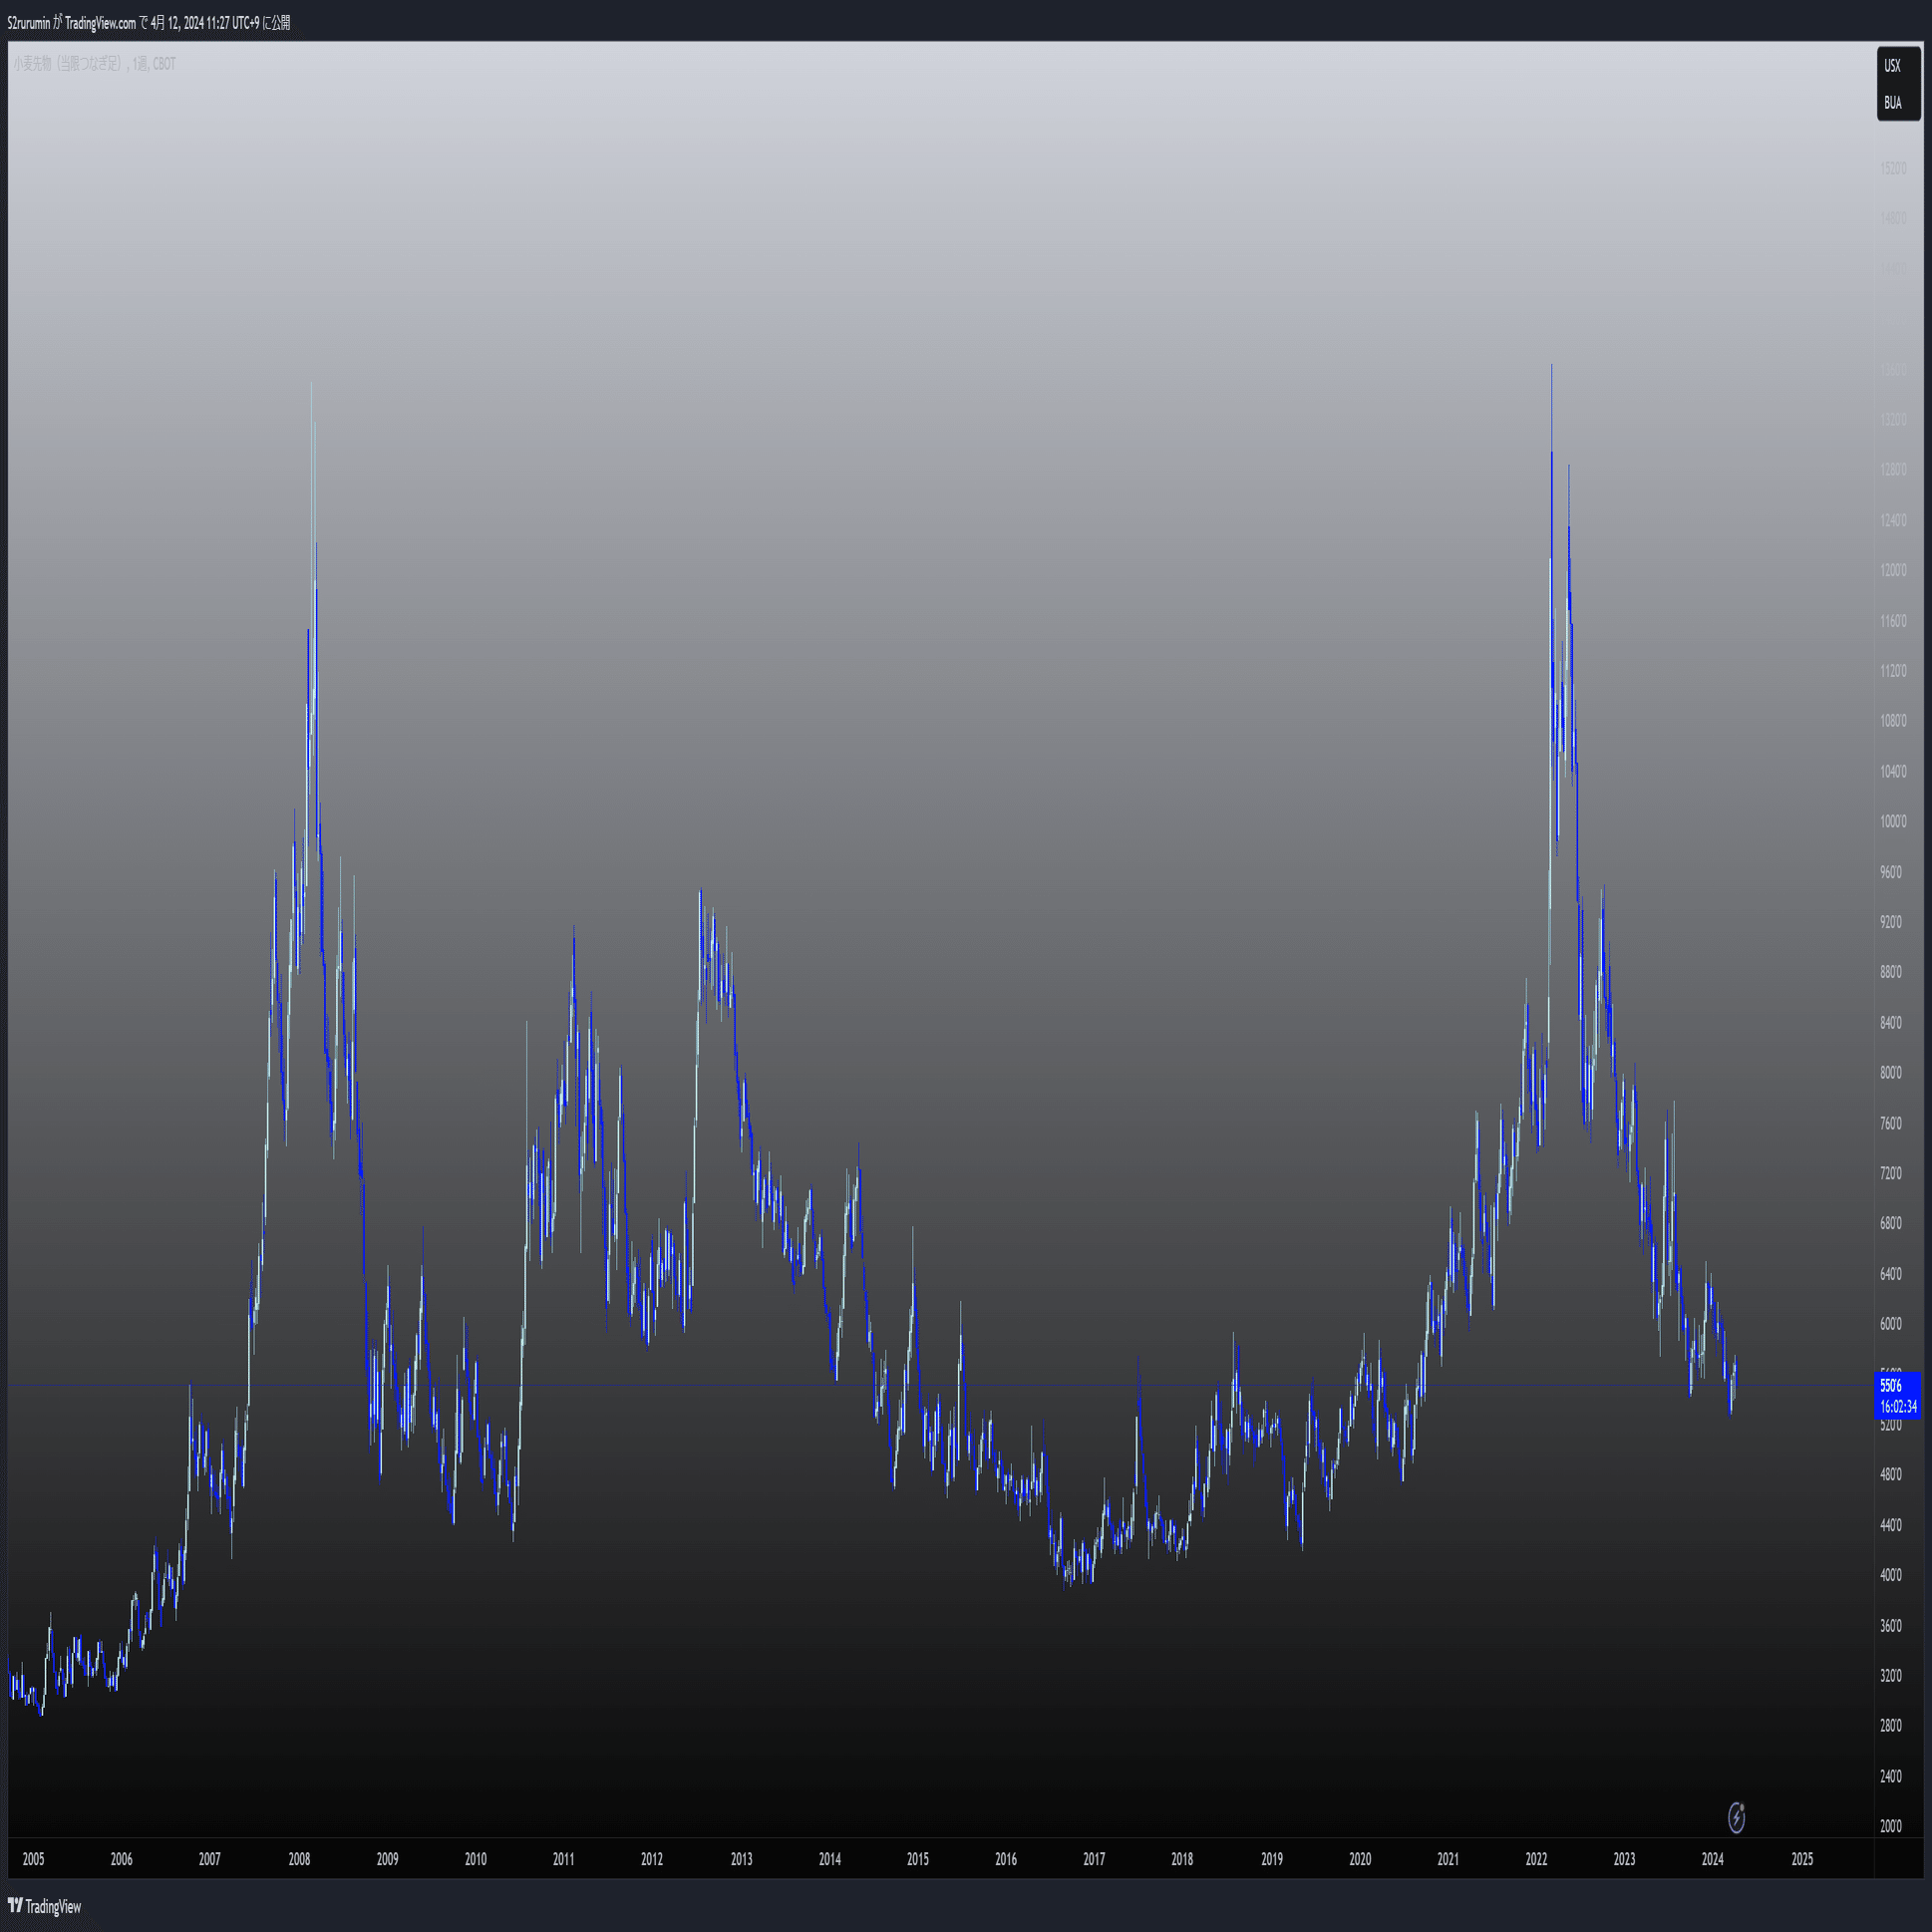Click the 12000'0 price scale label
Viewport: 1932px width, 1932px height.
click(1893, 570)
